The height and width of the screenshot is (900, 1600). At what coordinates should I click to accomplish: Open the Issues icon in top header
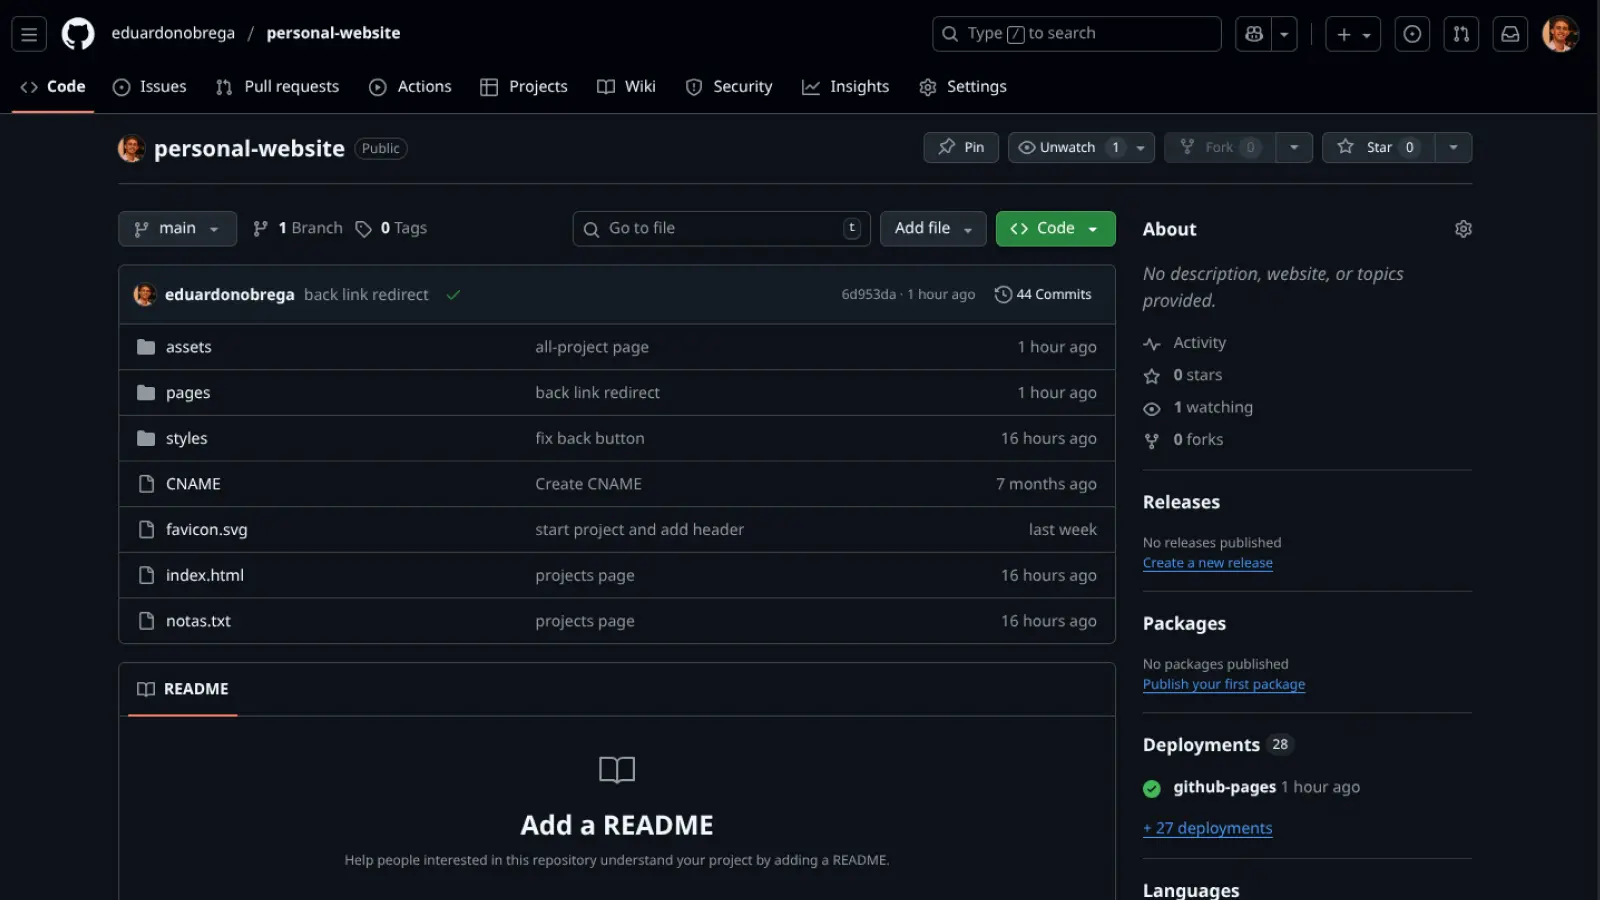(x=1412, y=34)
